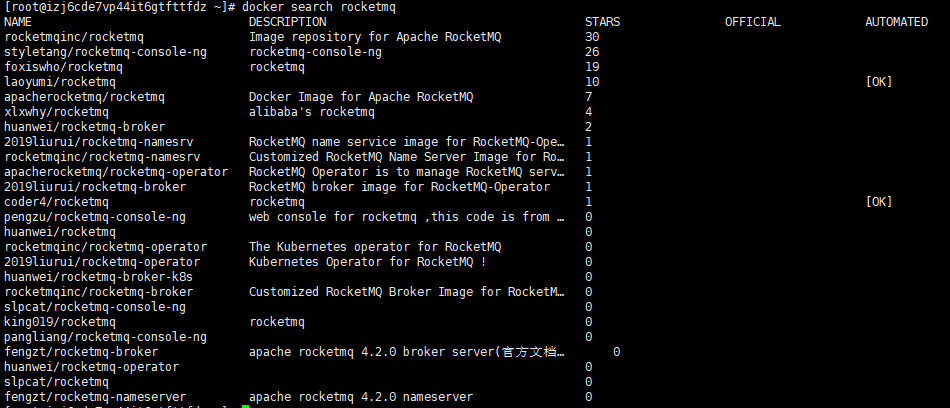
Task: Select the NAME column header
Action: coord(17,22)
